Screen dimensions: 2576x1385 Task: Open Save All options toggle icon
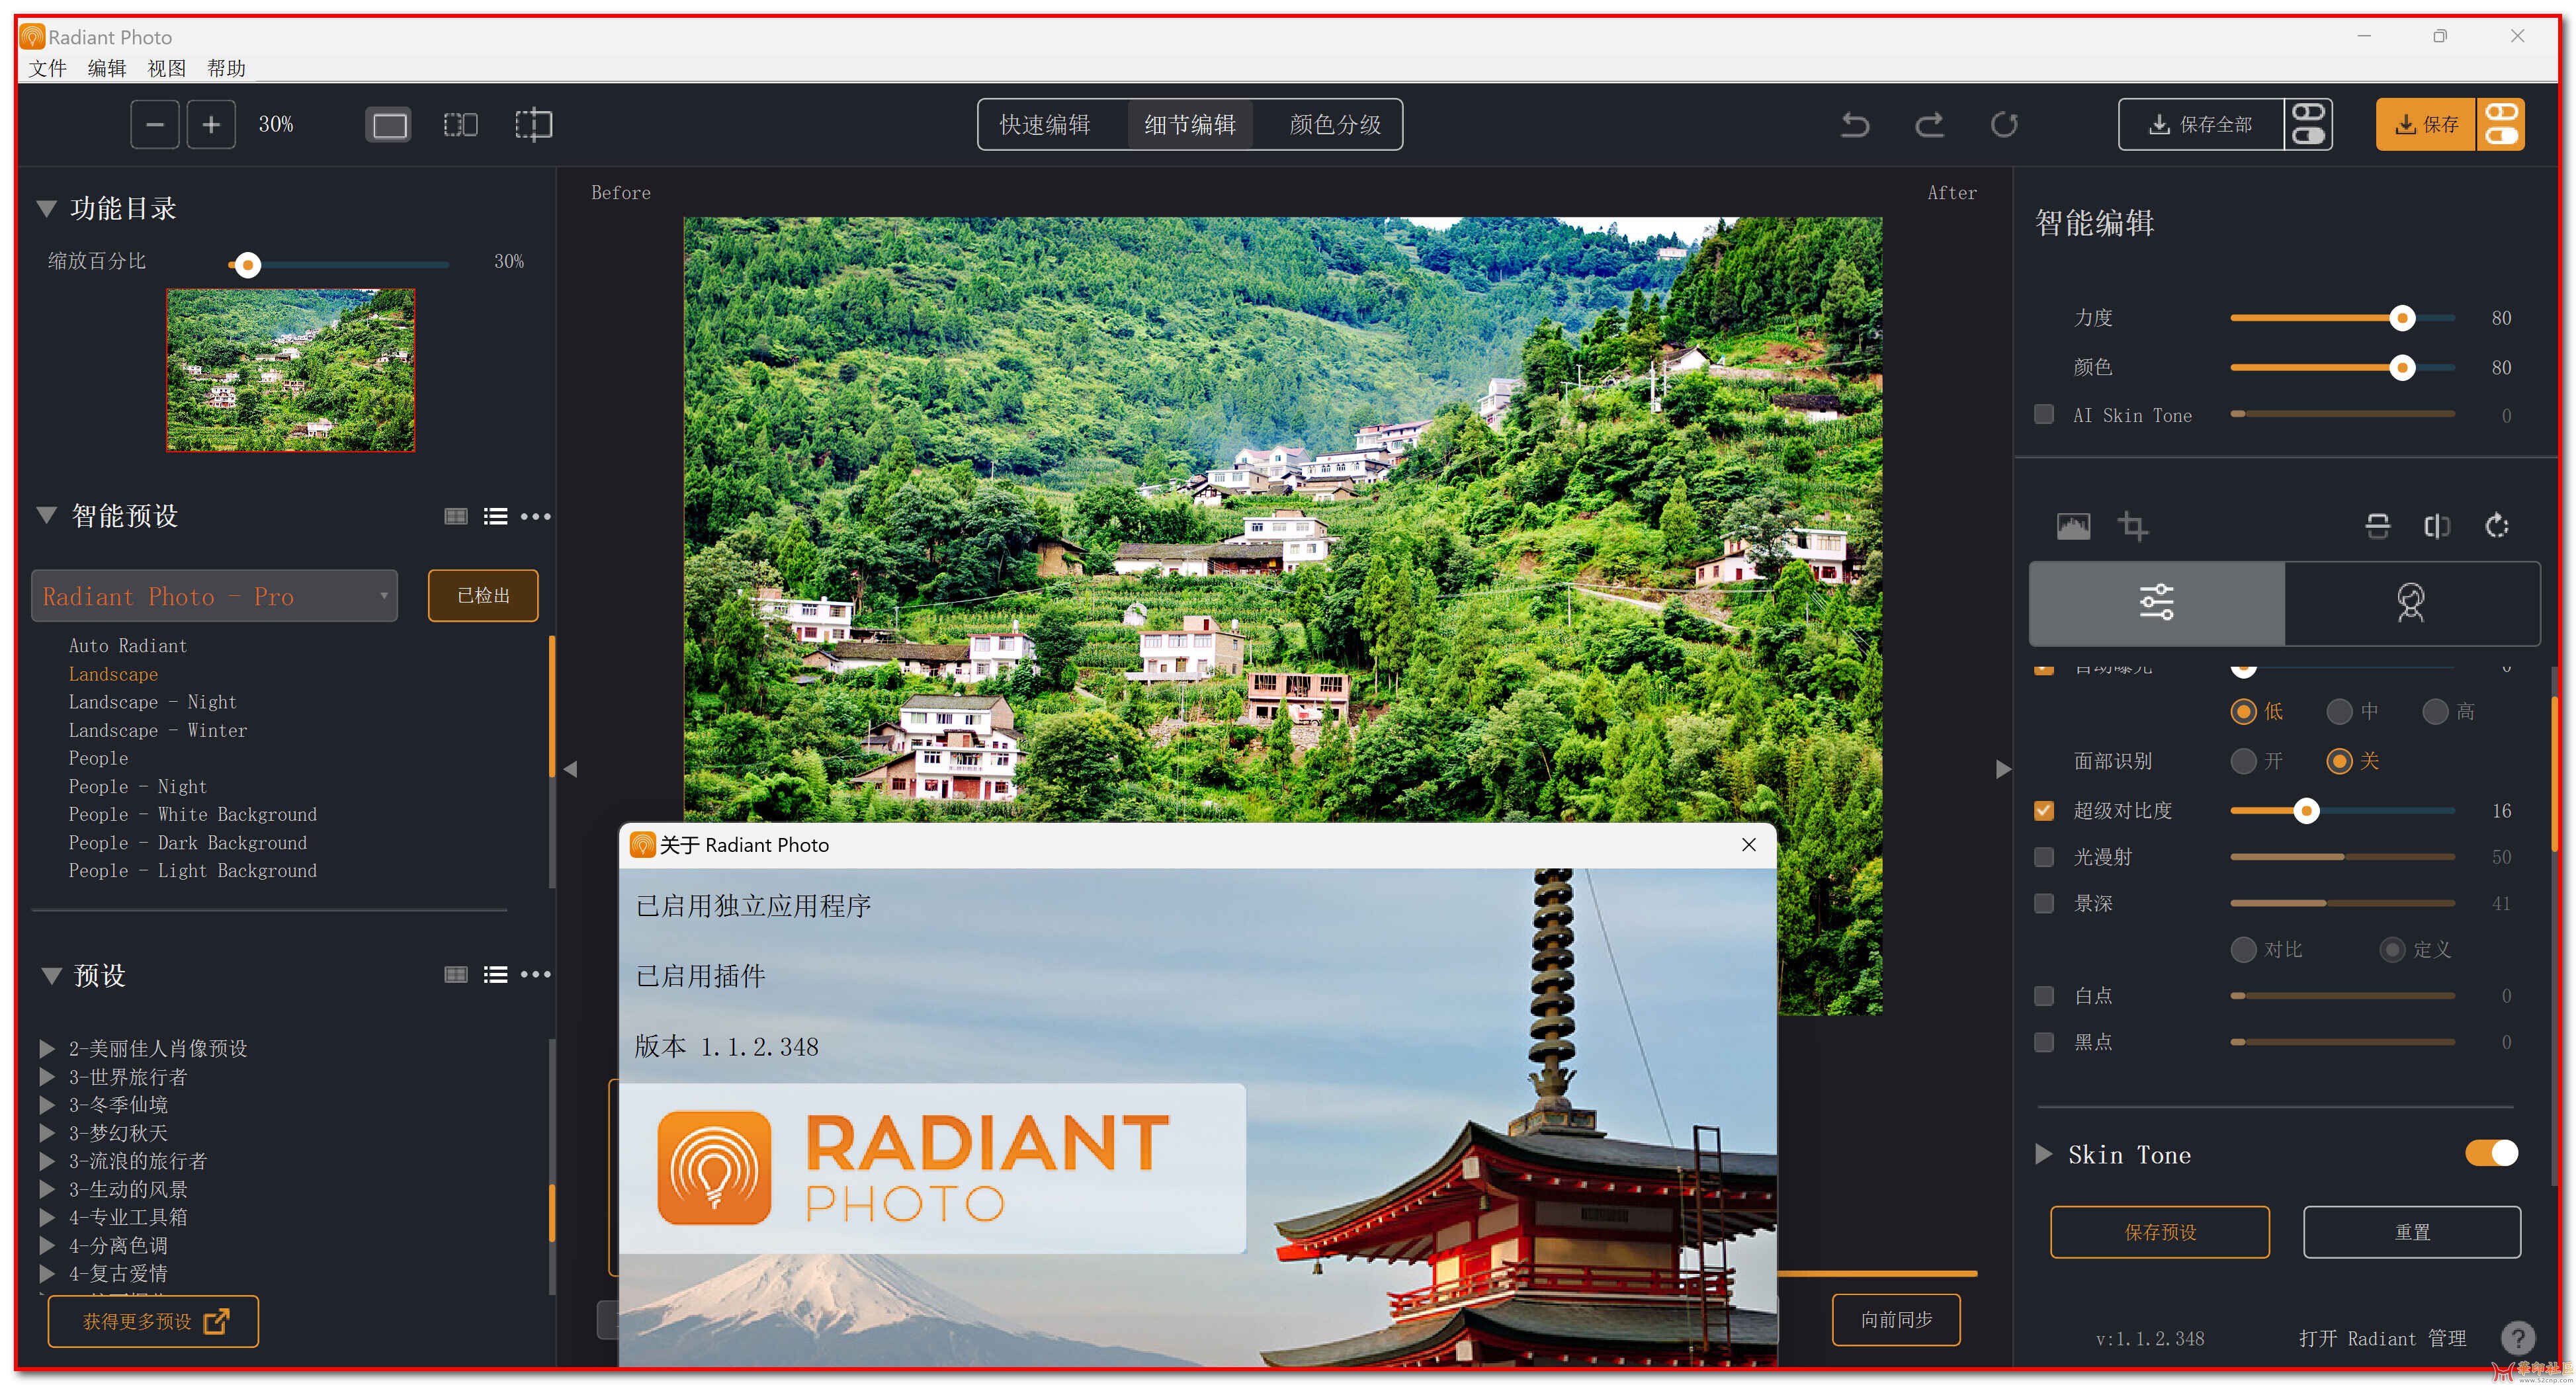[2308, 125]
